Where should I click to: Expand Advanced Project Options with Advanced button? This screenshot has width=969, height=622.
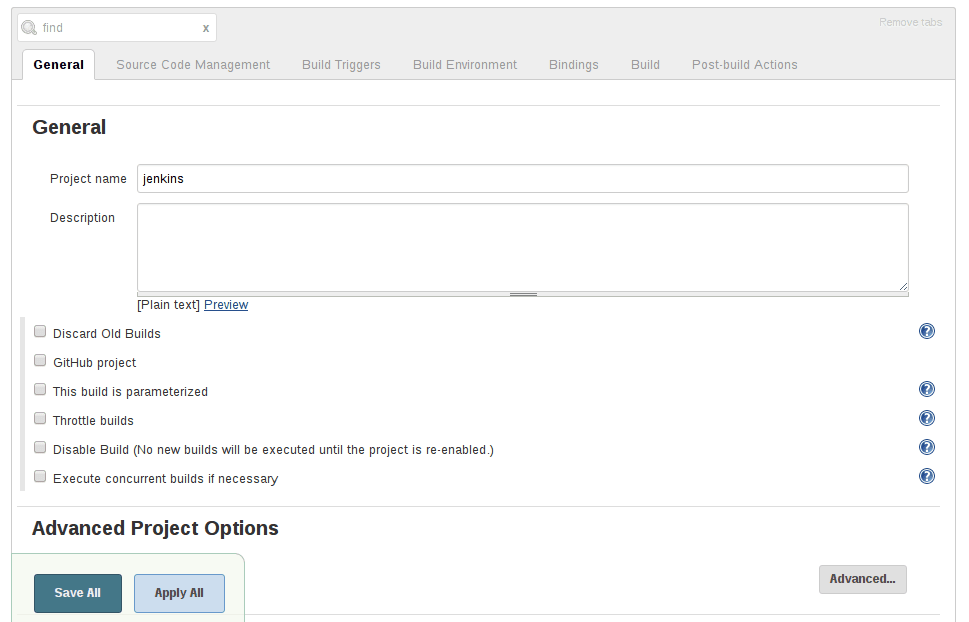(x=862, y=579)
